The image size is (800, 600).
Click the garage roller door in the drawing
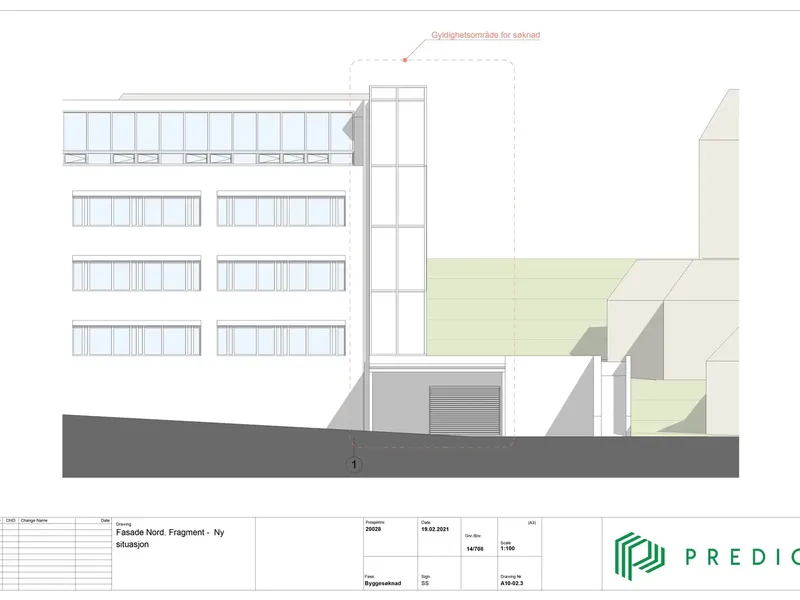click(464, 410)
